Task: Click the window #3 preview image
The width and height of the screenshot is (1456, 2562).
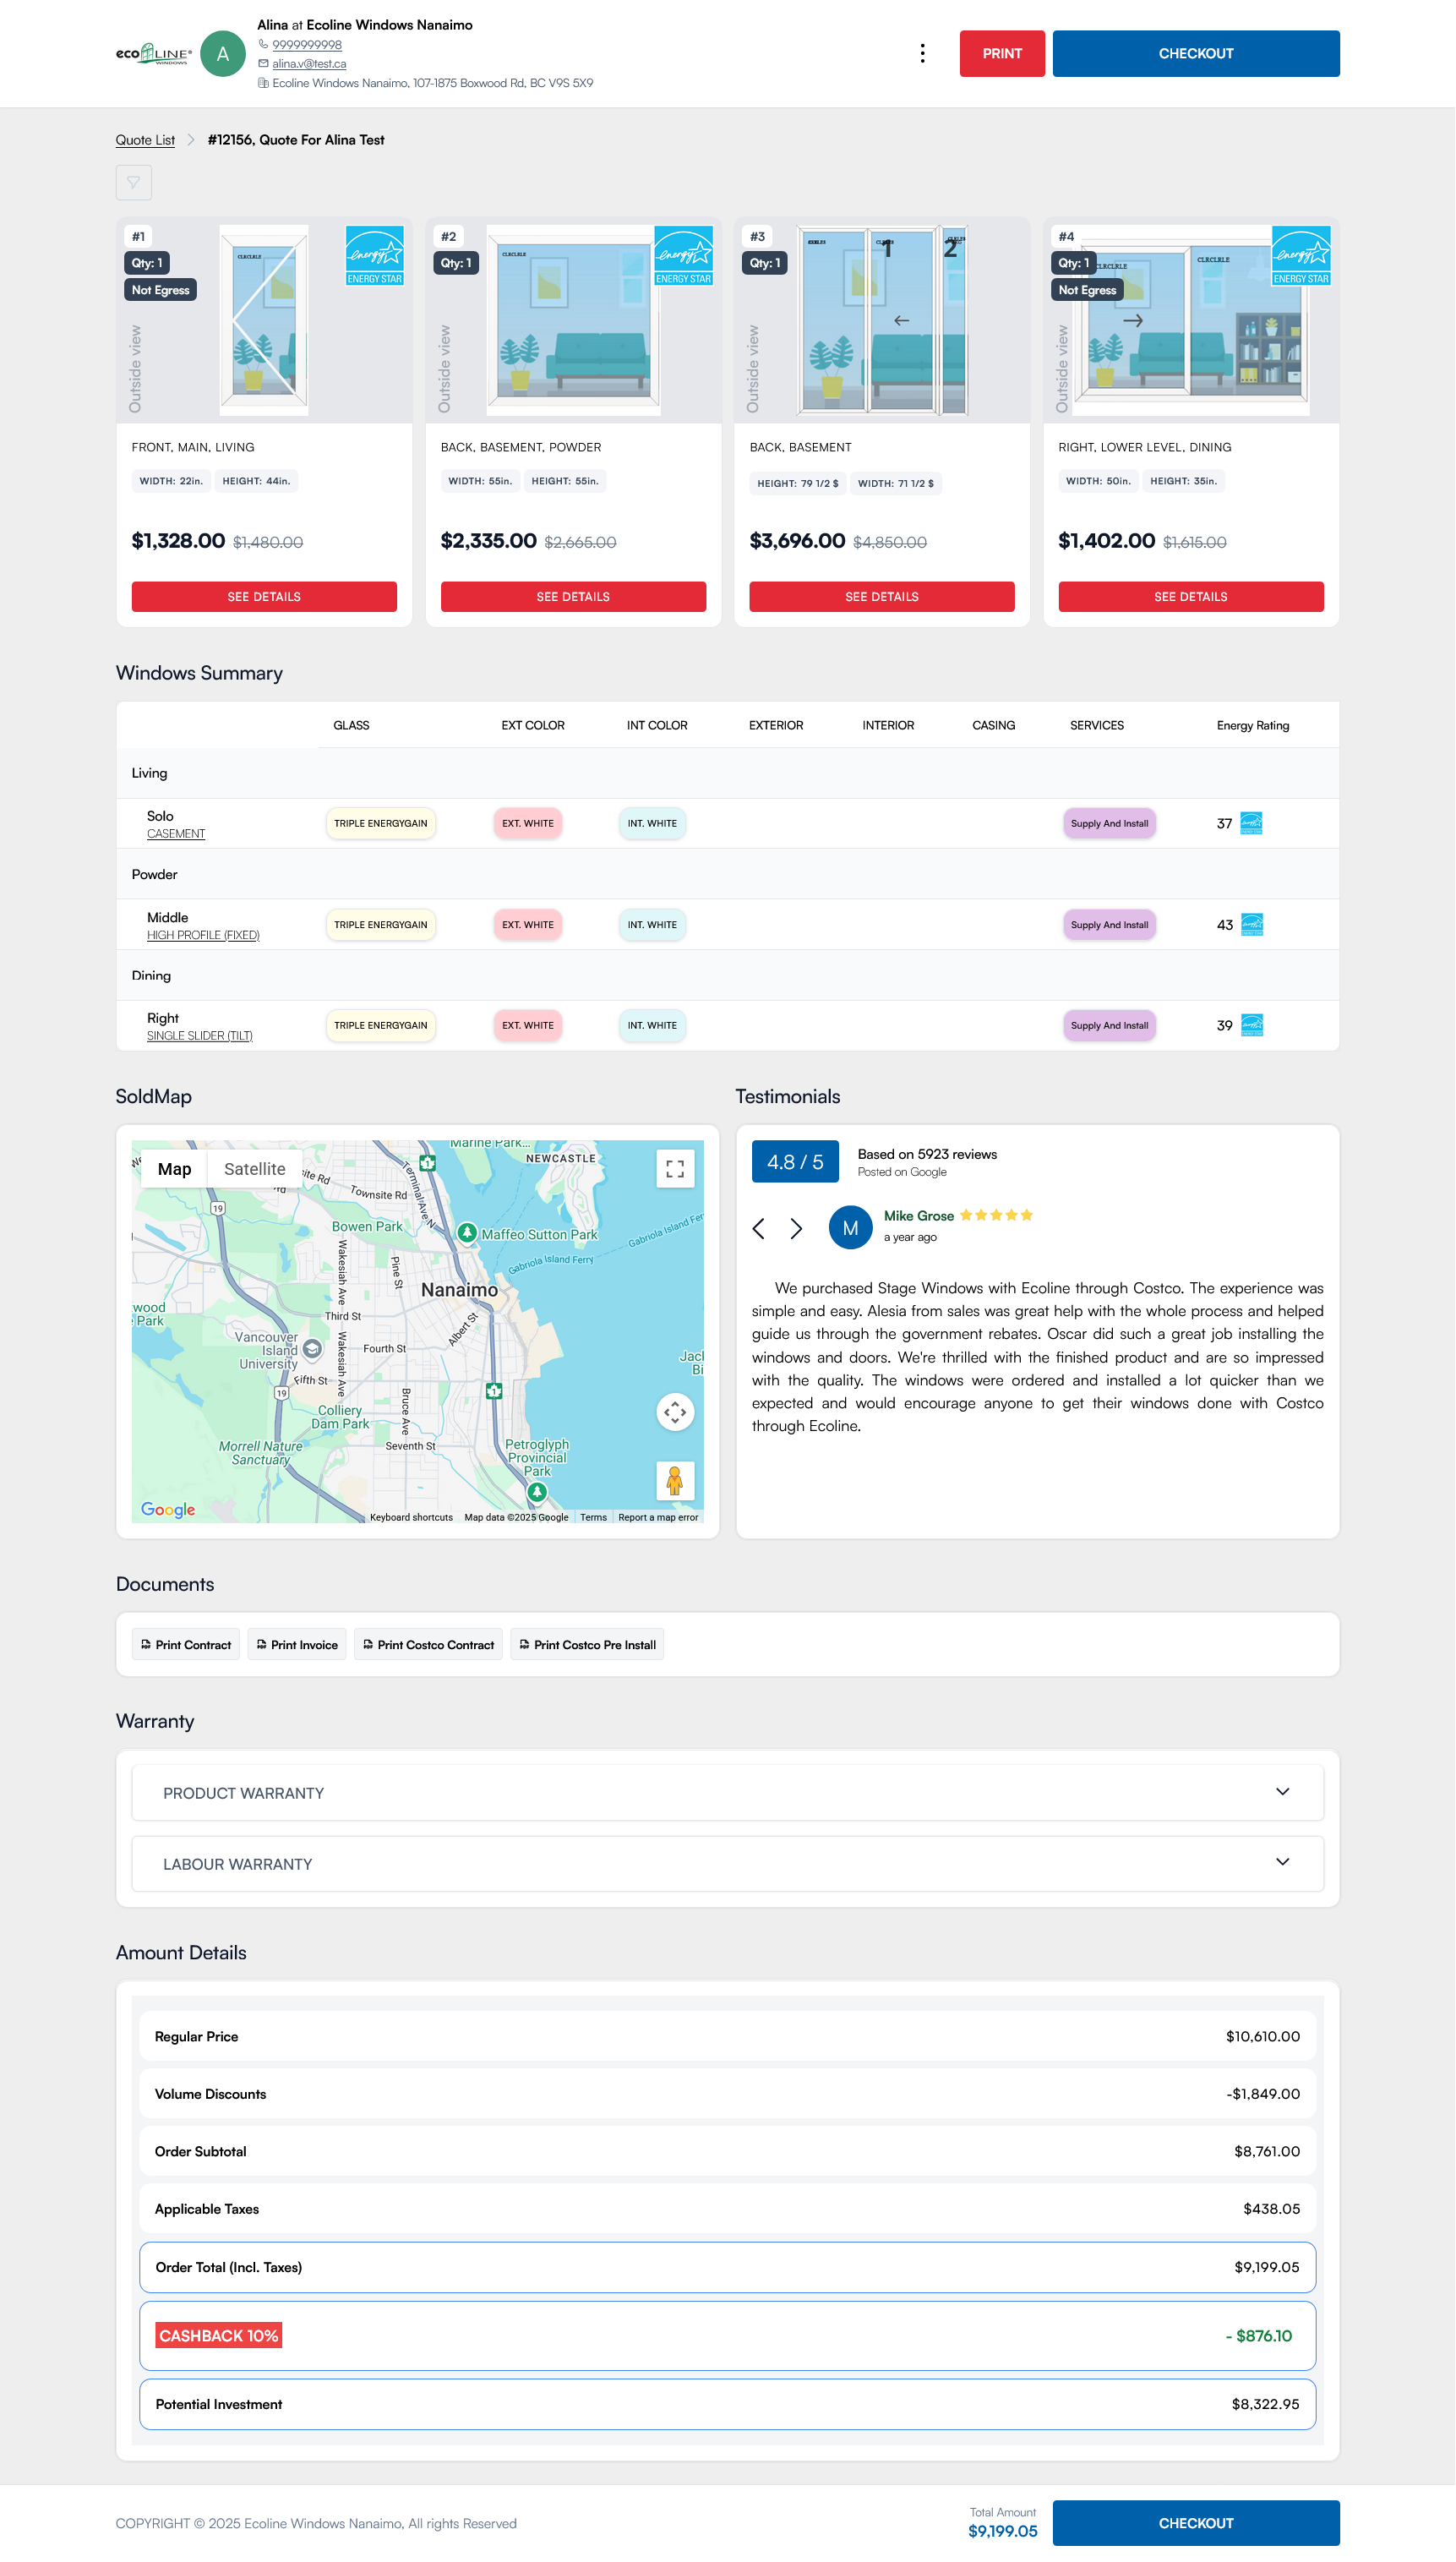Action: 881,320
